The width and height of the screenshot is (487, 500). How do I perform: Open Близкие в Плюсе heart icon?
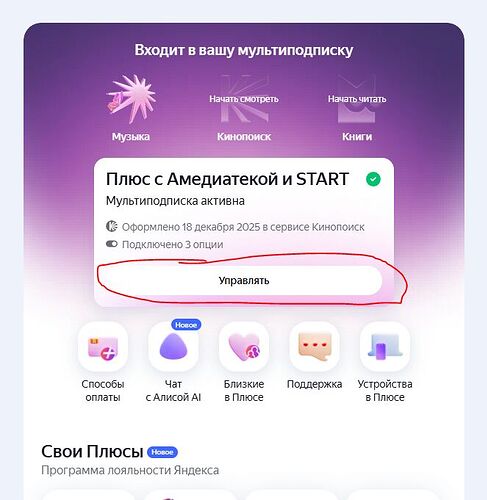(244, 347)
